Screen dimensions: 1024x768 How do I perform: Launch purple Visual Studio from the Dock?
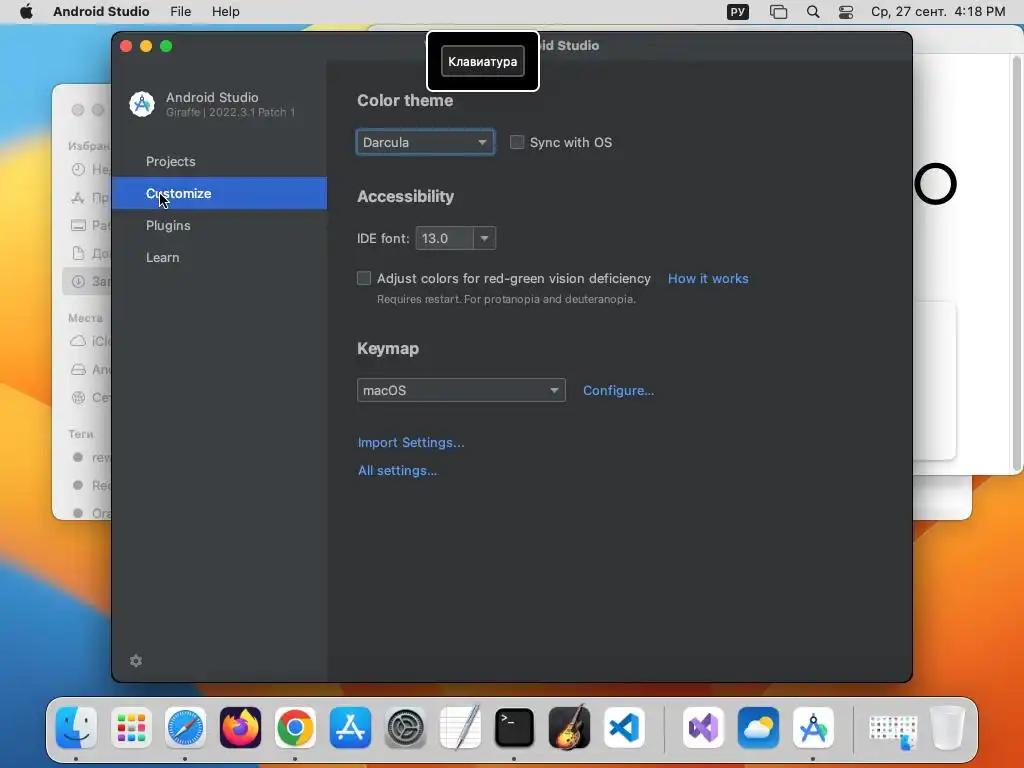pyautogui.click(x=703, y=727)
